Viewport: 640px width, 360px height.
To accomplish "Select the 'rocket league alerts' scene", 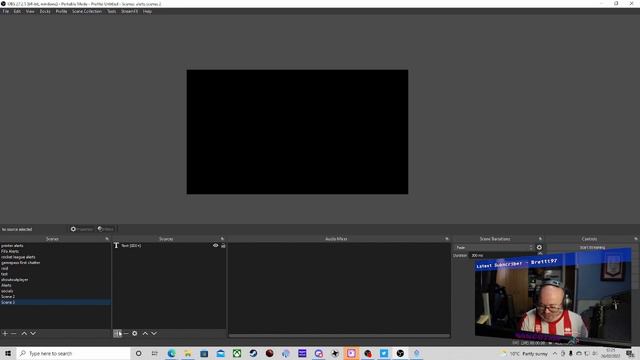I will click(x=55, y=257).
